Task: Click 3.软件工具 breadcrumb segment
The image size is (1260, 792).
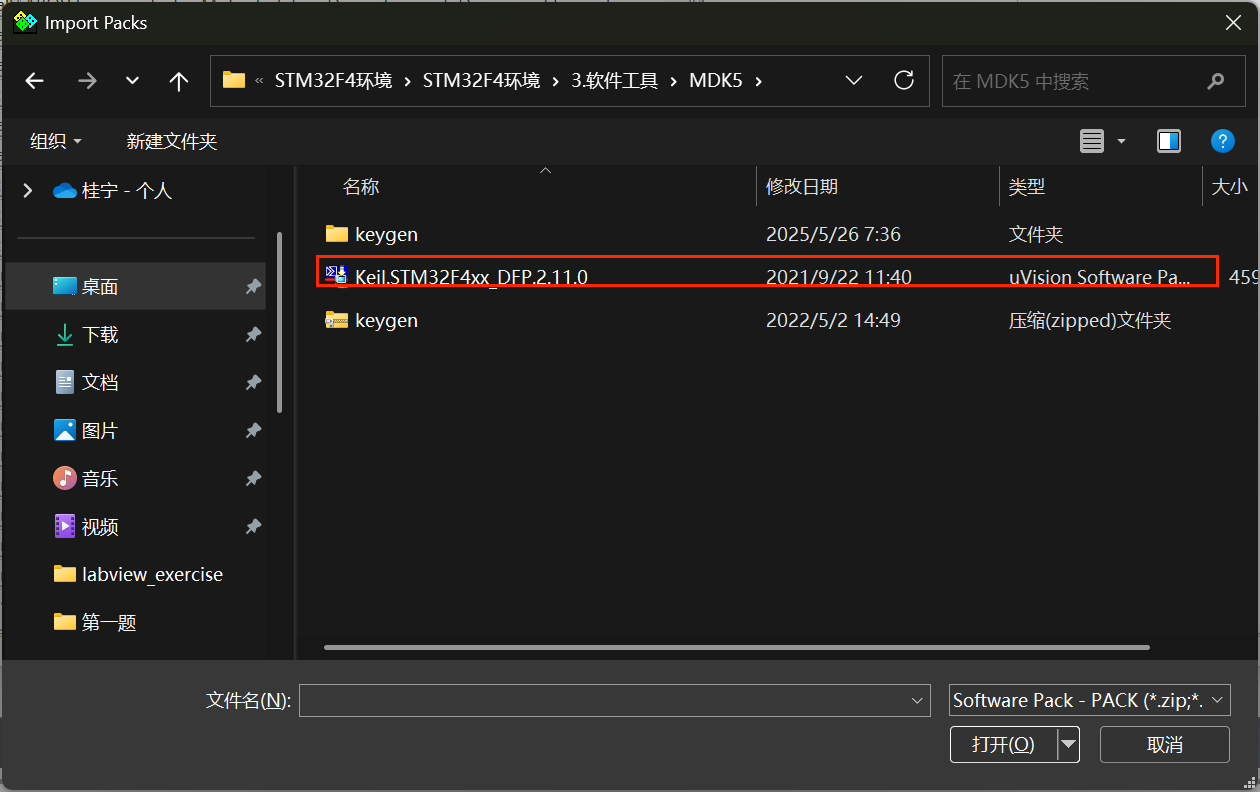Action: tap(614, 81)
